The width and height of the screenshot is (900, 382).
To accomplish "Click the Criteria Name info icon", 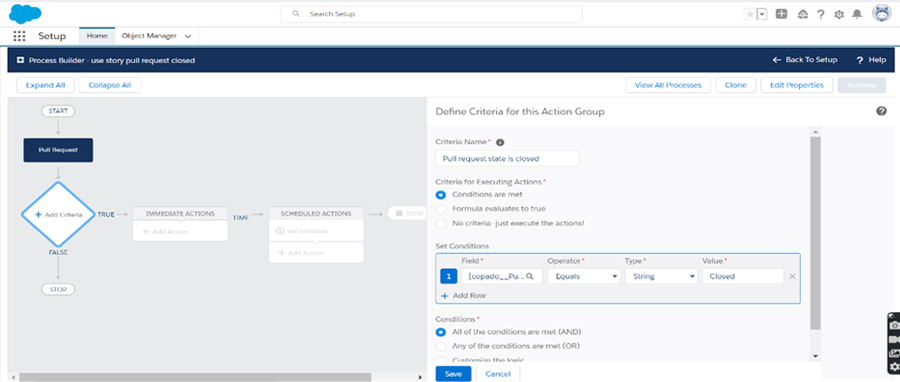I will (x=499, y=142).
